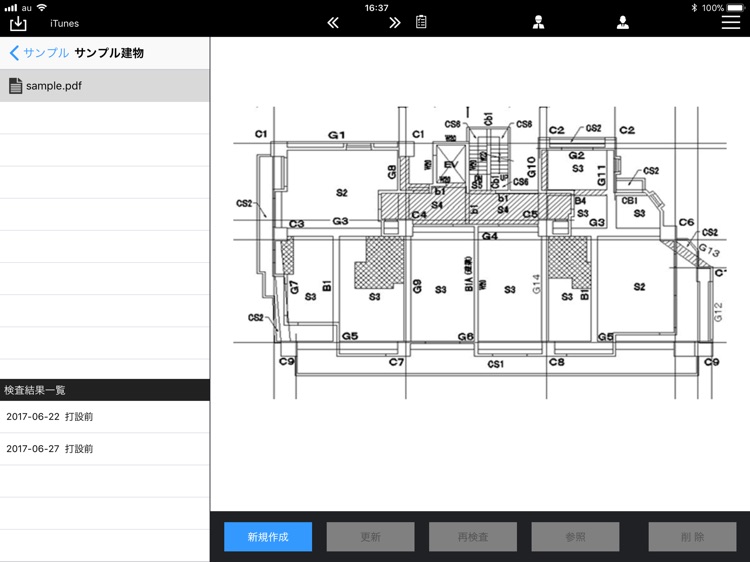Viewport: 750px width, 562px height.
Task: Click the 更新 button
Action: [370, 537]
